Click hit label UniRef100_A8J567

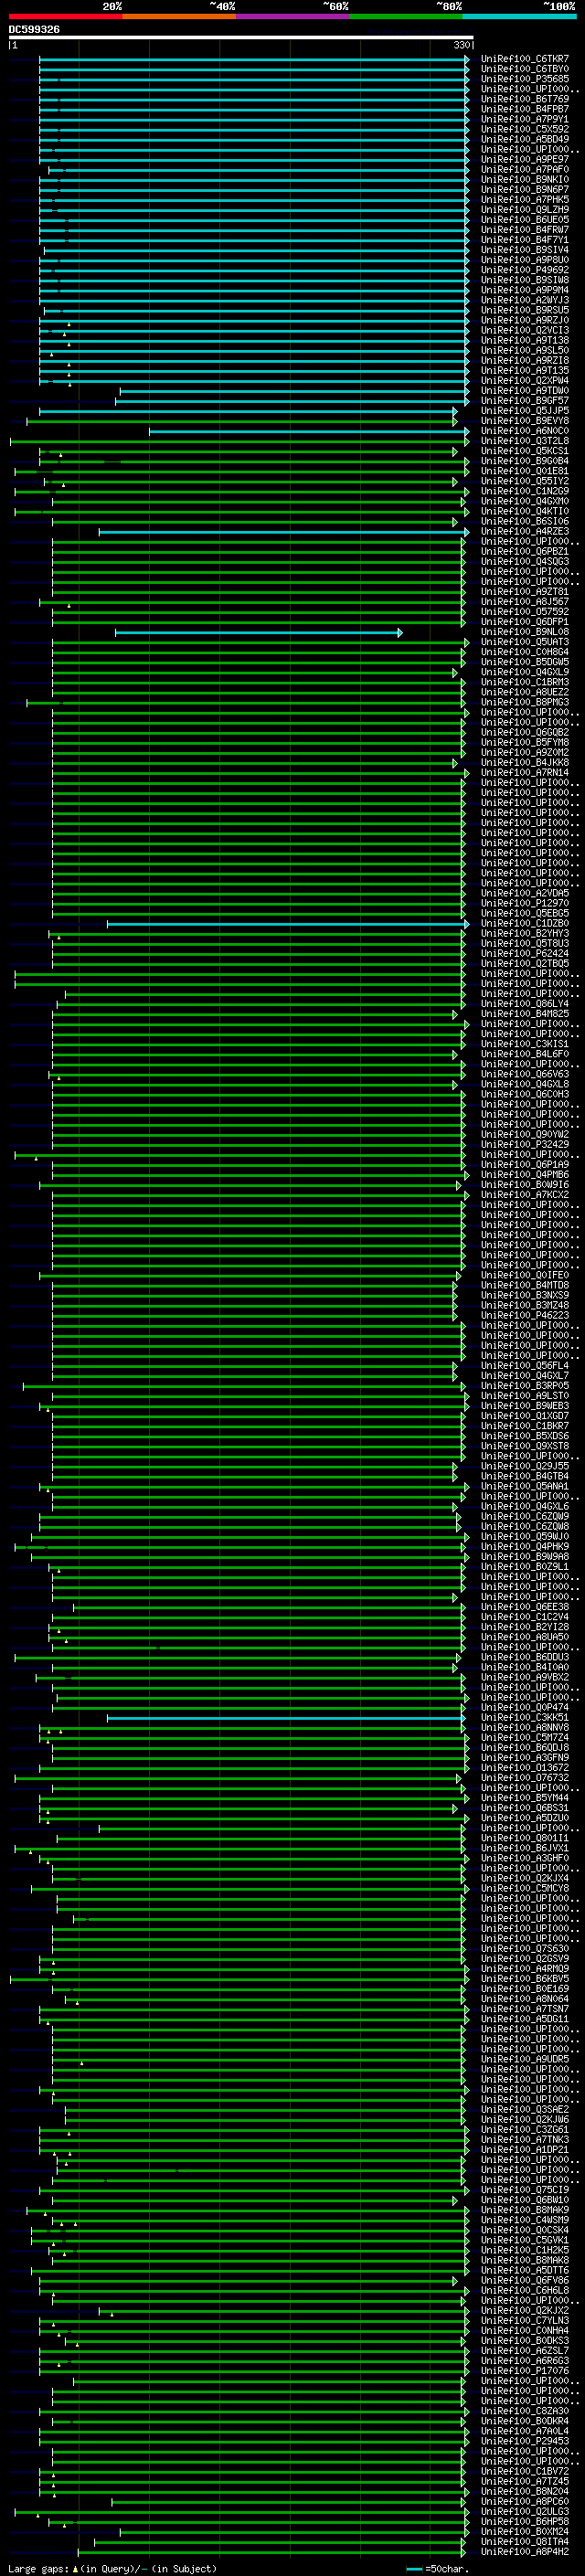525,602
